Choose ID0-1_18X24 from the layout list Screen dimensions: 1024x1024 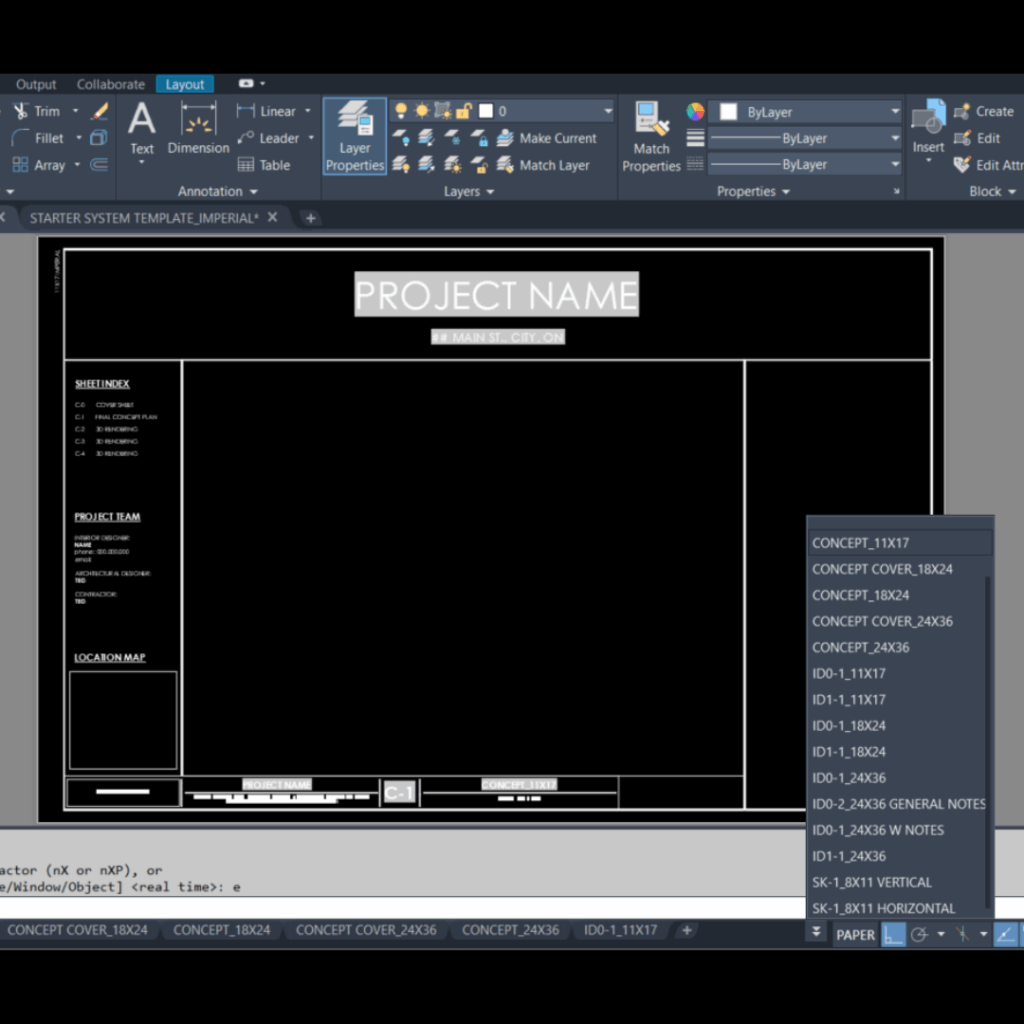pyautogui.click(x=848, y=726)
